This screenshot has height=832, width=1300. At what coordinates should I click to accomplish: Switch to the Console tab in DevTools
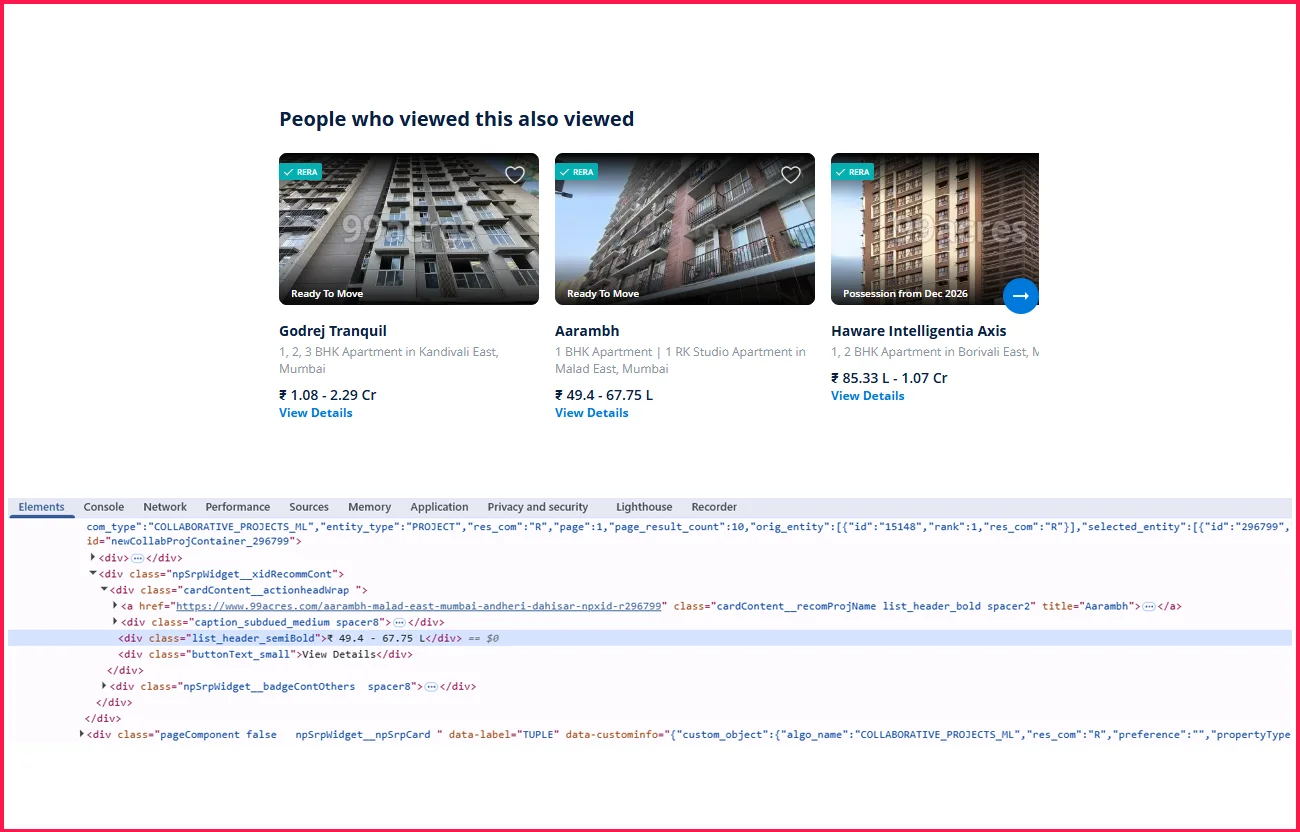[104, 507]
